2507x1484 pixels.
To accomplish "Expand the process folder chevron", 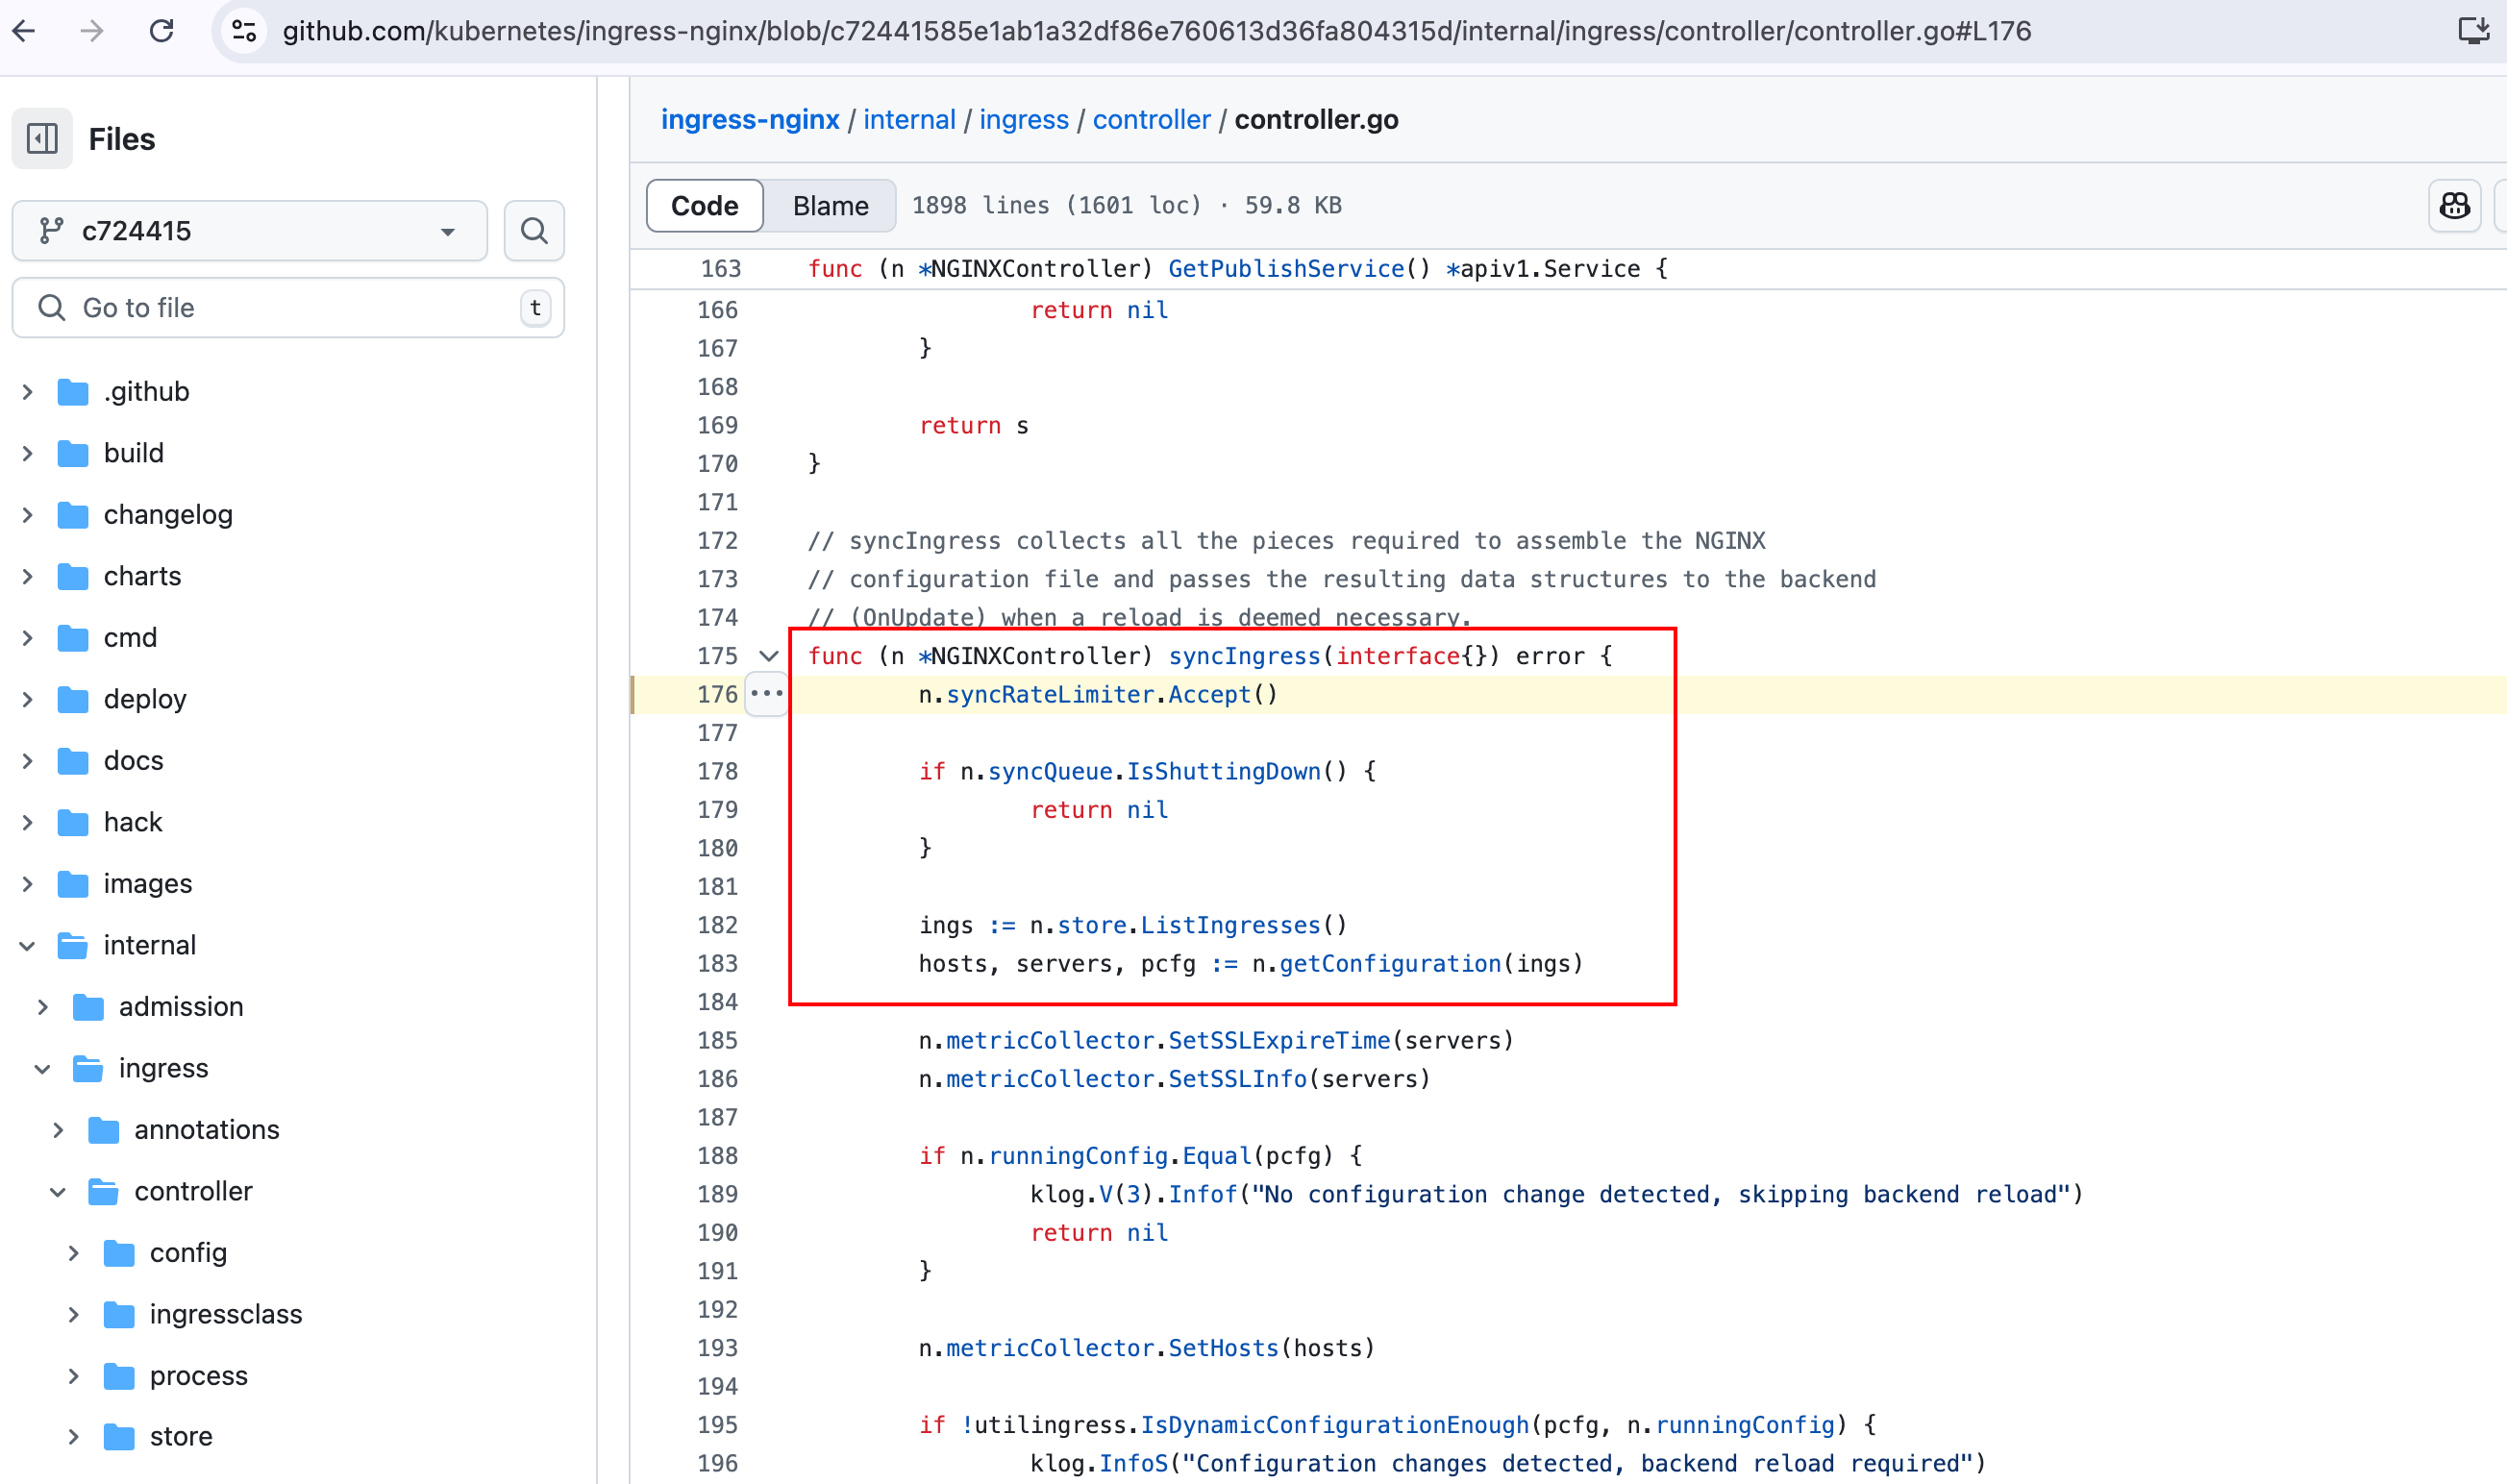I will pyautogui.click(x=74, y=1376).
